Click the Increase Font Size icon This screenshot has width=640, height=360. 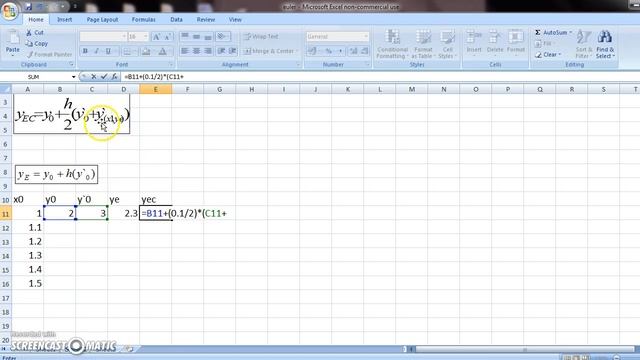pyautogui.click(x=156, y=37)
